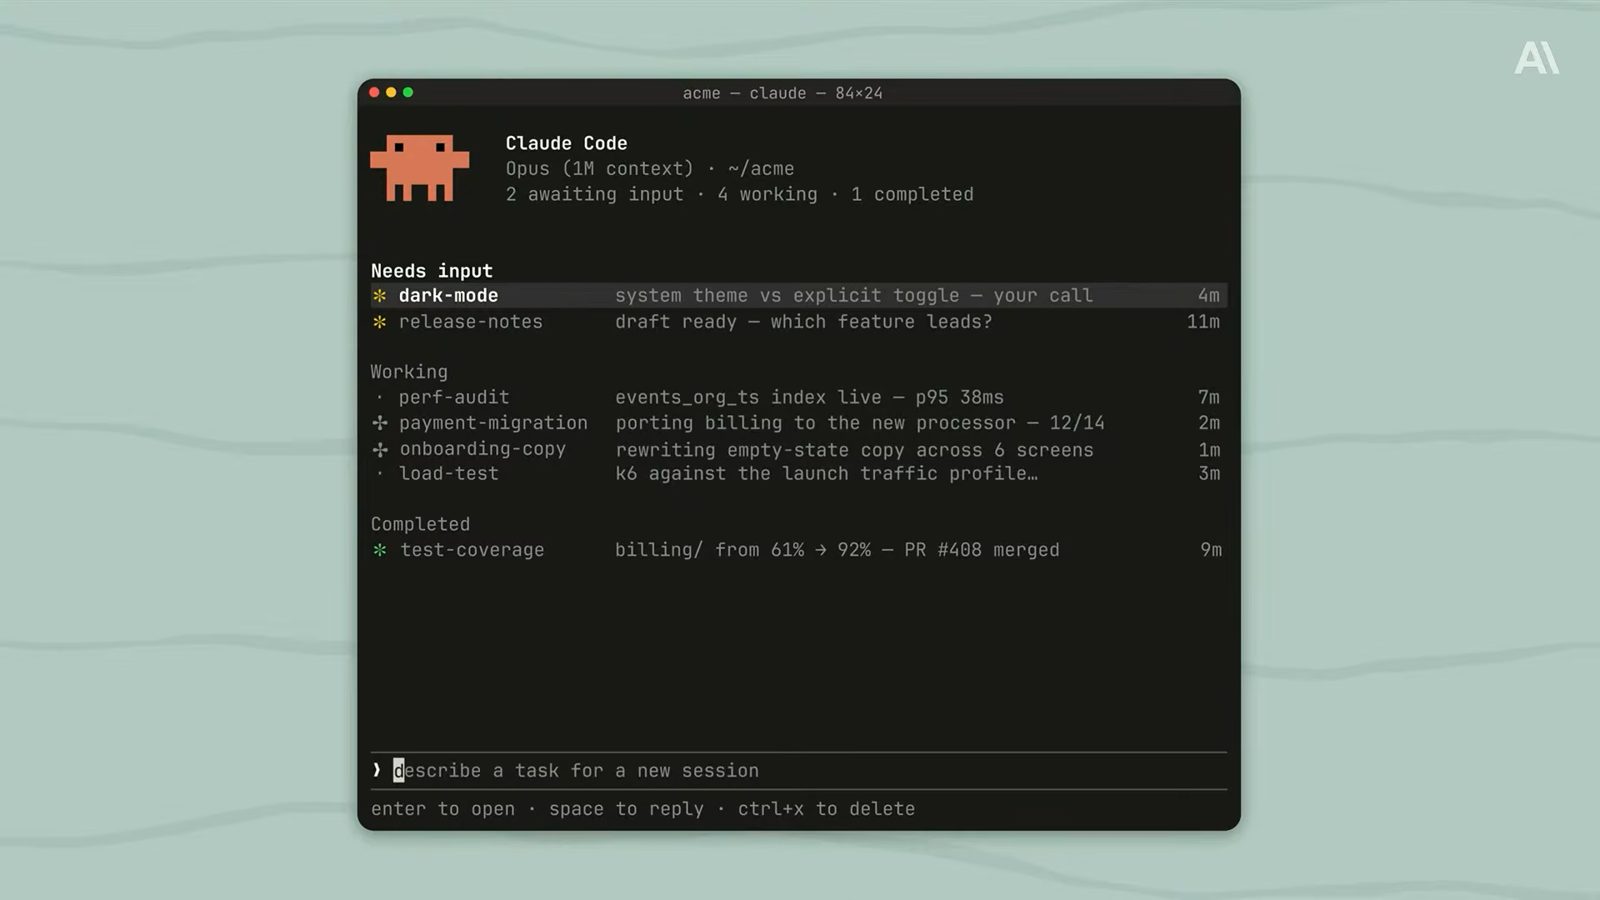Click the 'enter to open' hint
This screenshot has width=1600, height=900.
pyautogui.click(x=443, y=809)
